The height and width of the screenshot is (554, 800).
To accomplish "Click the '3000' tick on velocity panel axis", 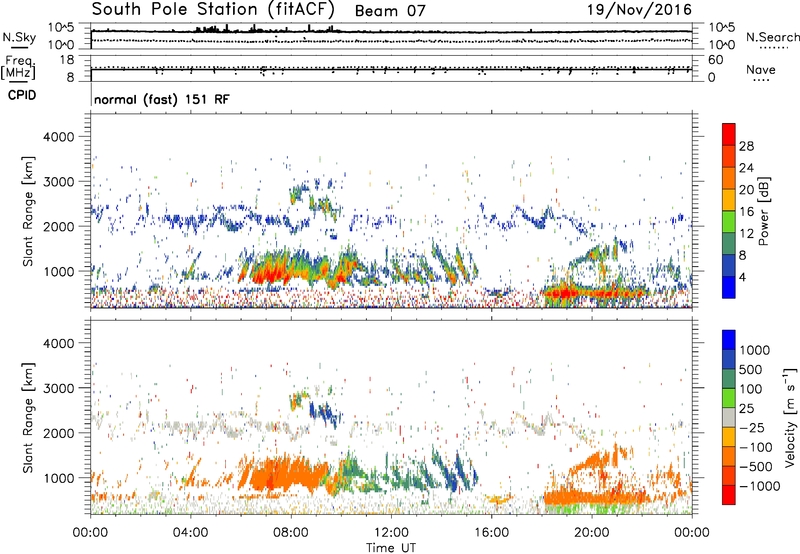I will (x=58, y=388).
